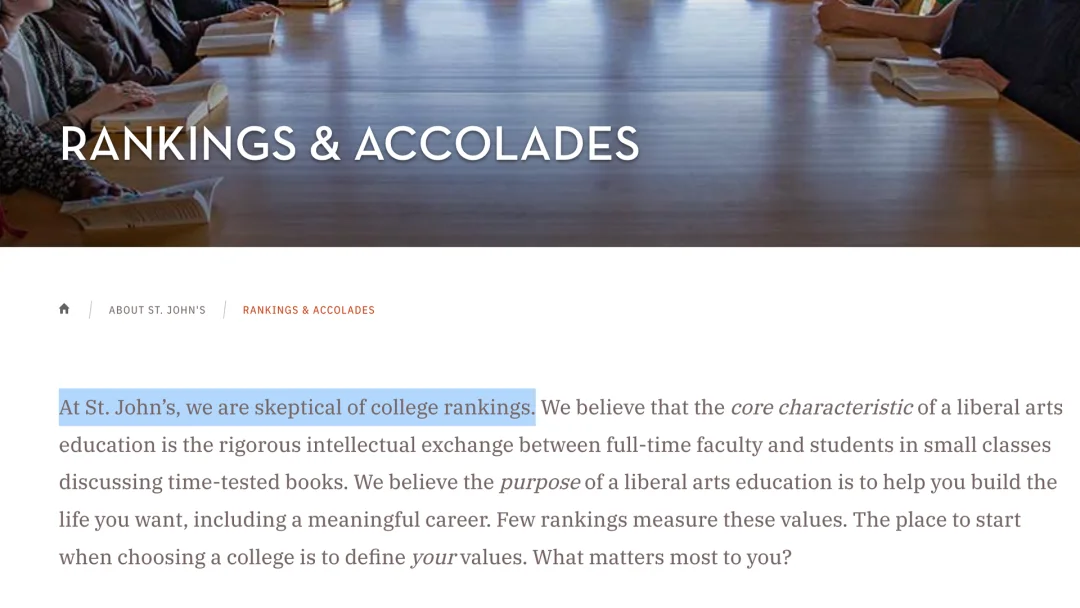Click the Rankings & Accolades page heading
This screenshot has height=608, width=1080.
pyautogui.click(x=350, y=145)
